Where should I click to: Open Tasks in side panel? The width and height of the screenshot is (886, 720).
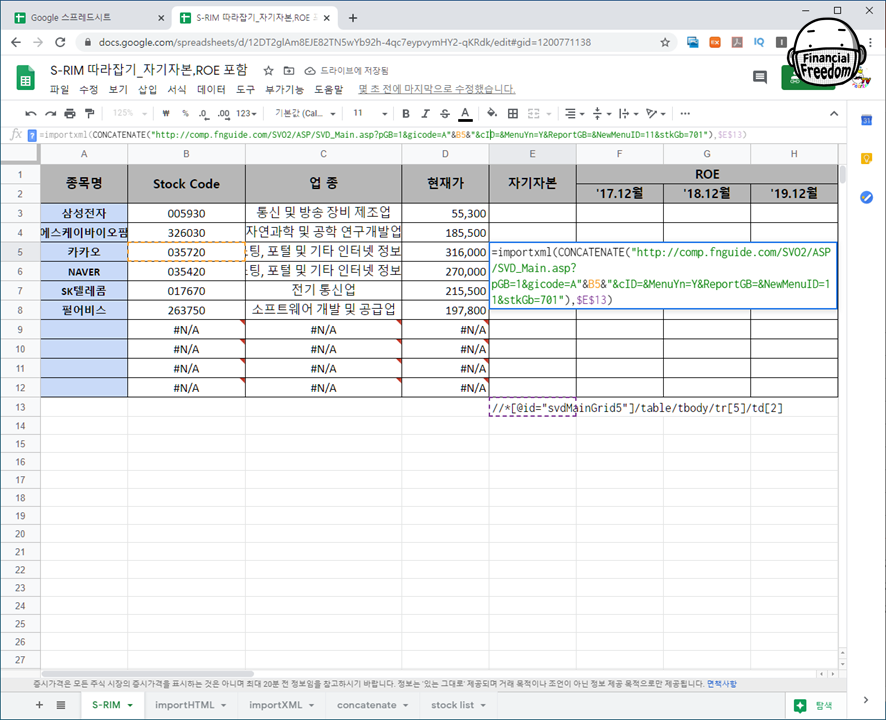pyautogui.click(x=866, y=197)
